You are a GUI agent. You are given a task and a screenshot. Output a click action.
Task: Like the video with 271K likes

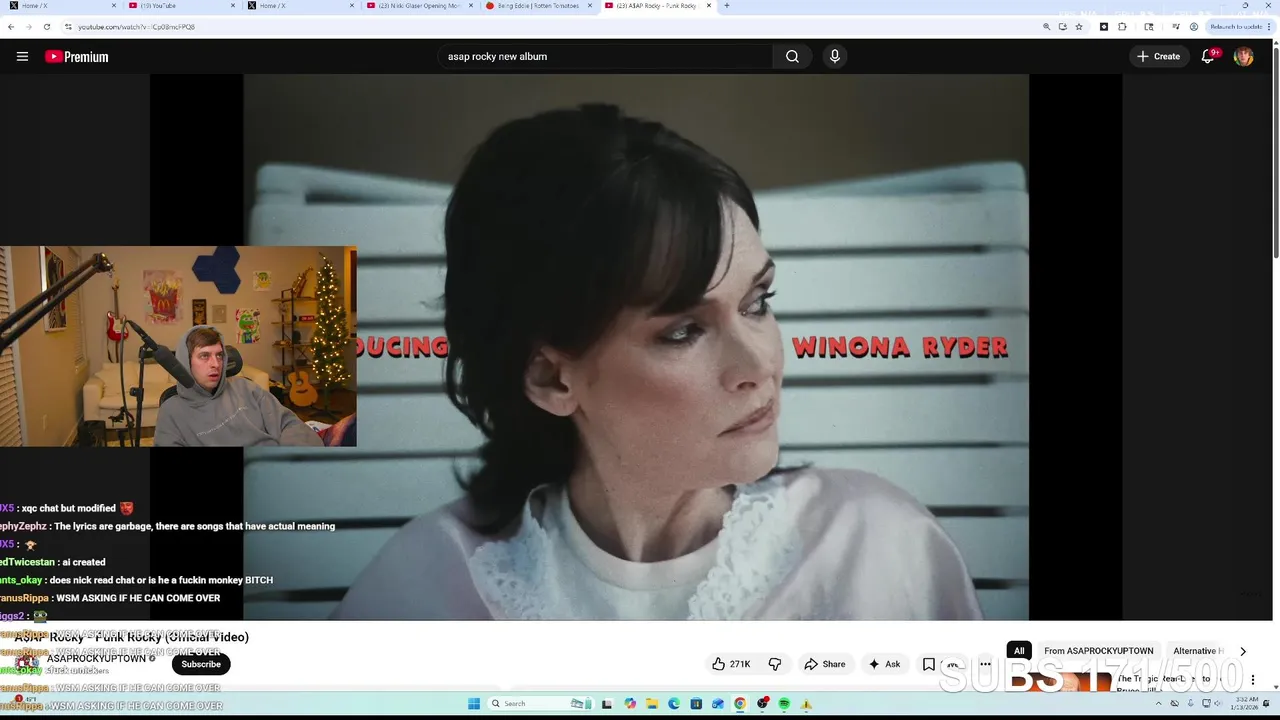click(730, 664)
